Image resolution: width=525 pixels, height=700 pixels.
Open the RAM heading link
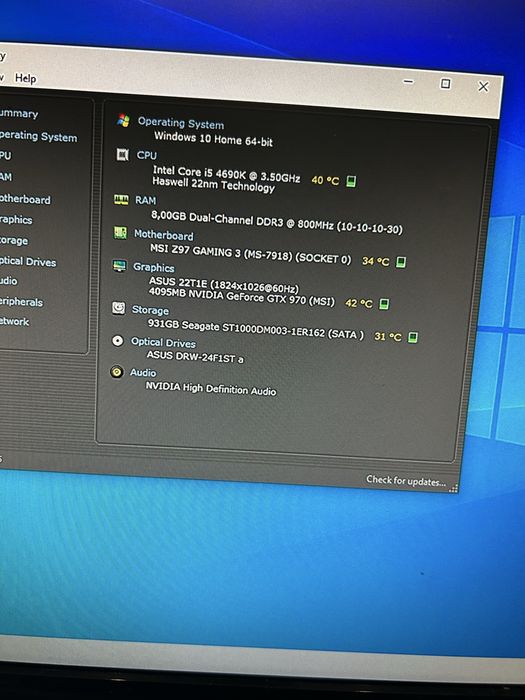(x=146, y=200)
